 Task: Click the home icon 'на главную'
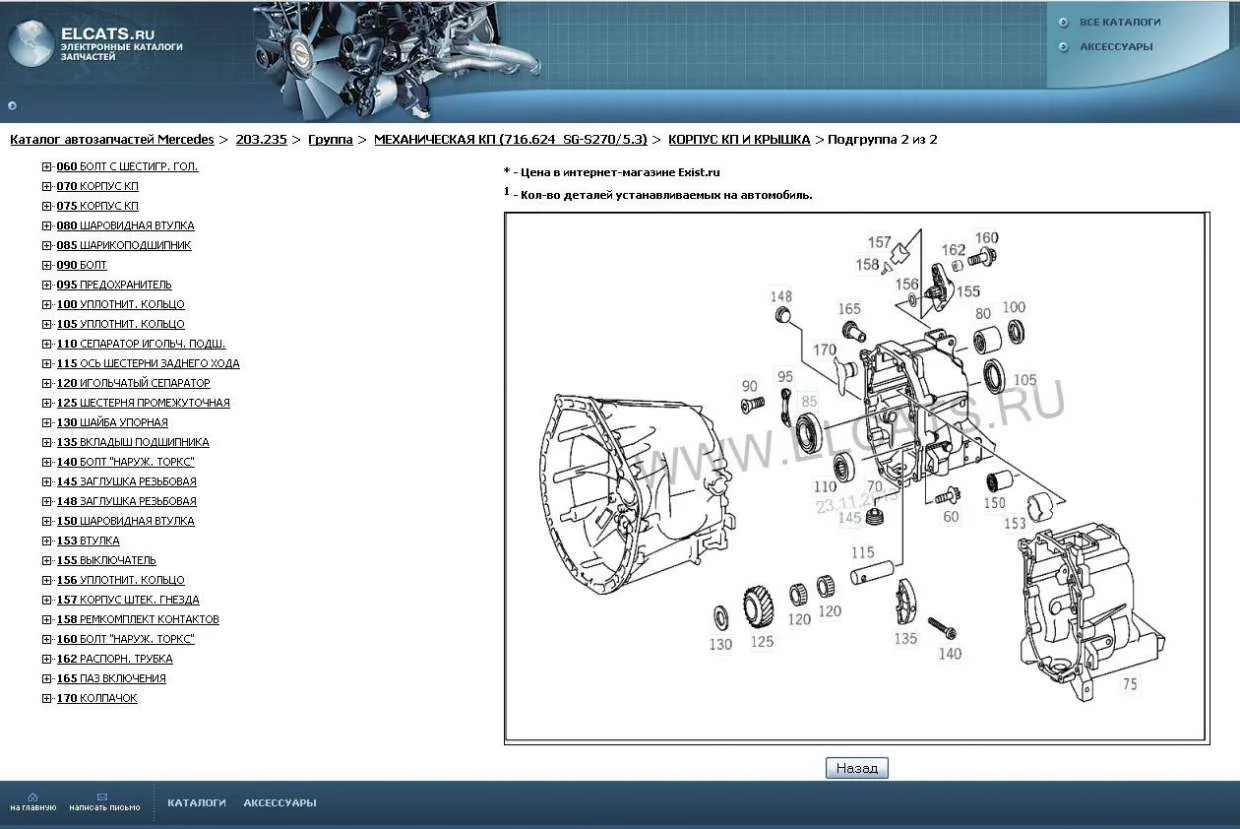point(33,797)
